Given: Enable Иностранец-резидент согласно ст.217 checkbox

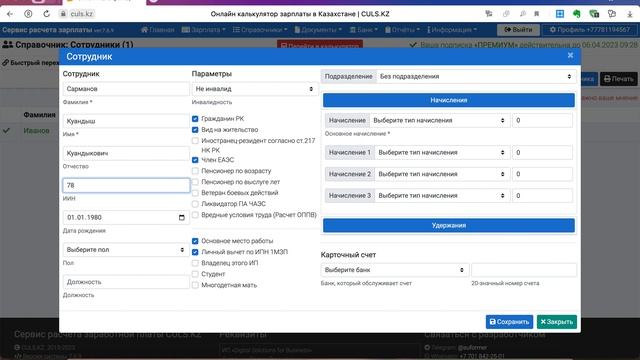Looking at the screenshot, I should tap(195, 141).
